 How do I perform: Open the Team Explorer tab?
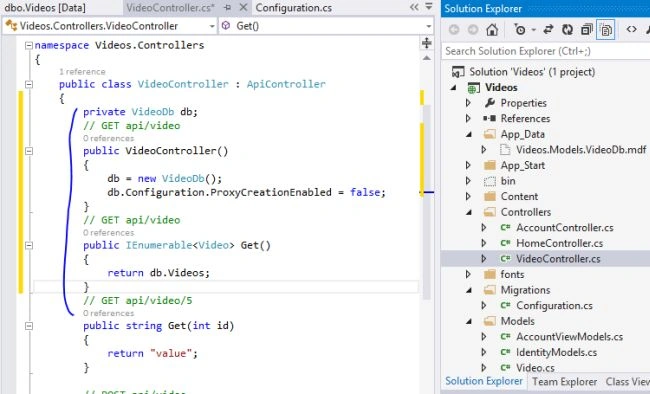click(x=565, y=382)
